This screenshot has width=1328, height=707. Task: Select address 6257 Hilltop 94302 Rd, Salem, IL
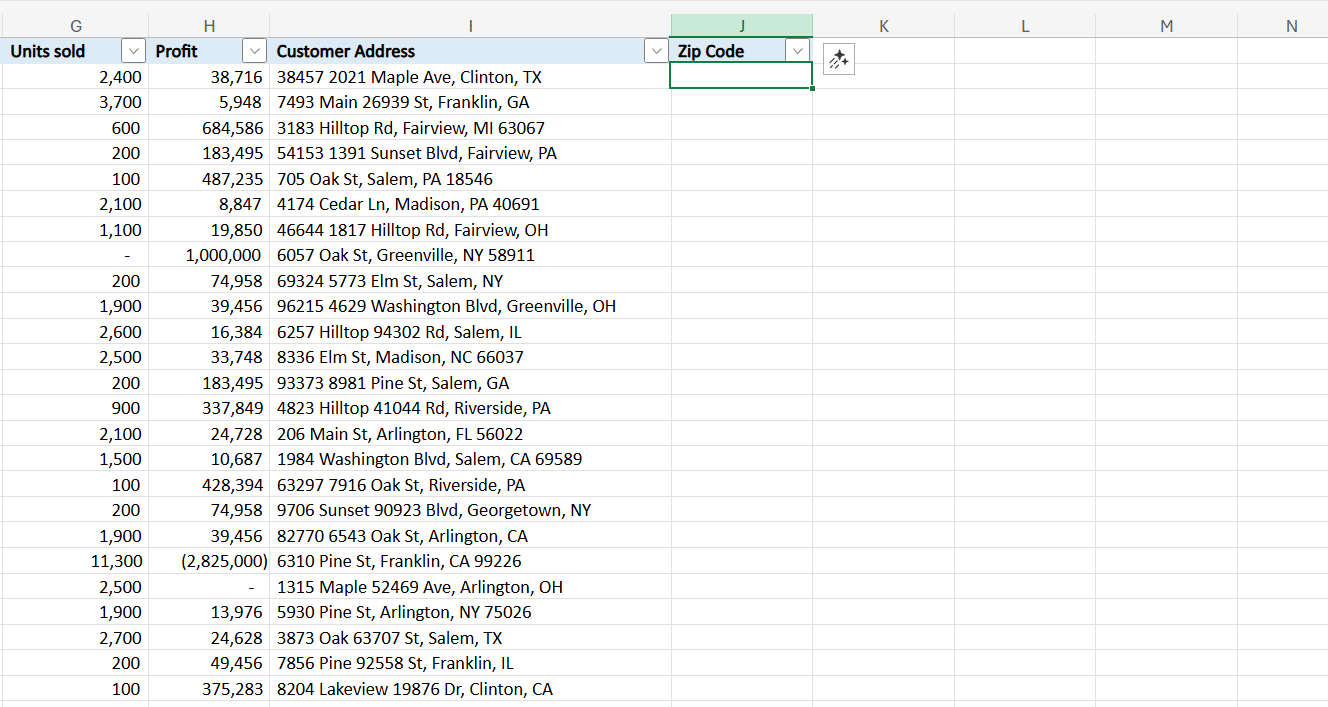click(x=470, y=332)
